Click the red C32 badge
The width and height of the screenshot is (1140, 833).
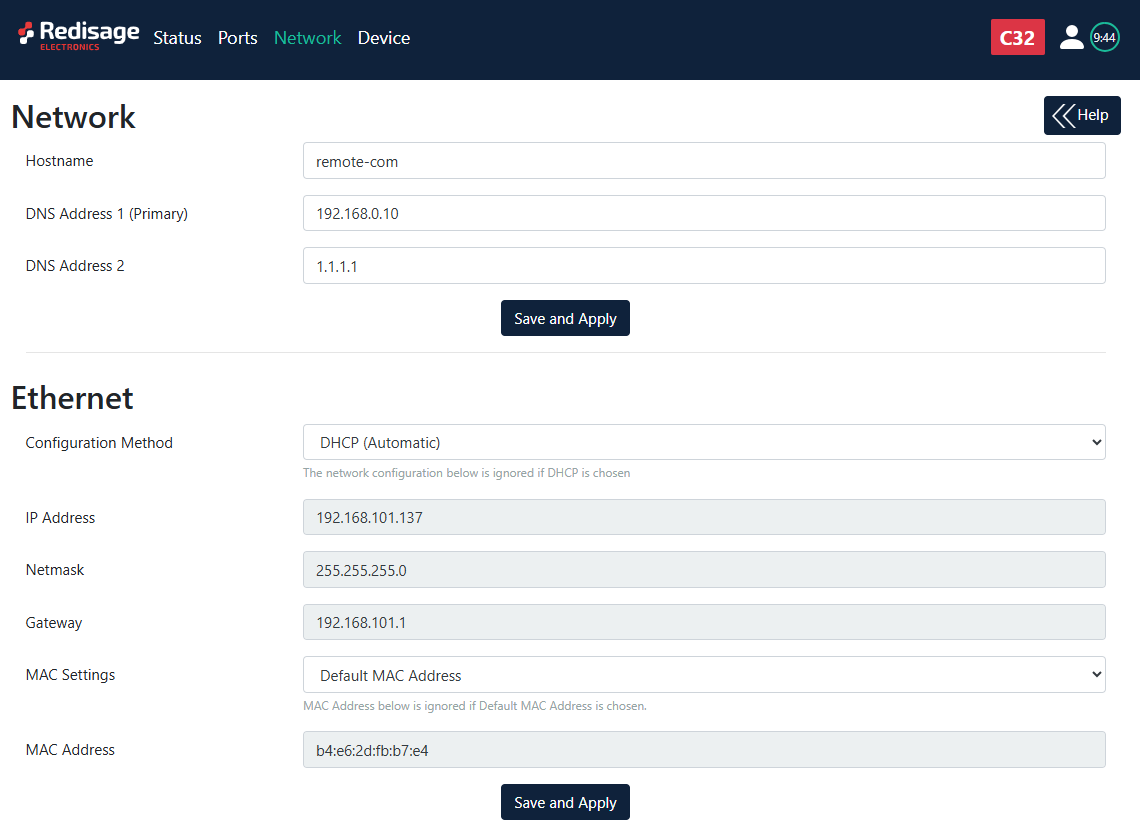tap(1017, 38)
